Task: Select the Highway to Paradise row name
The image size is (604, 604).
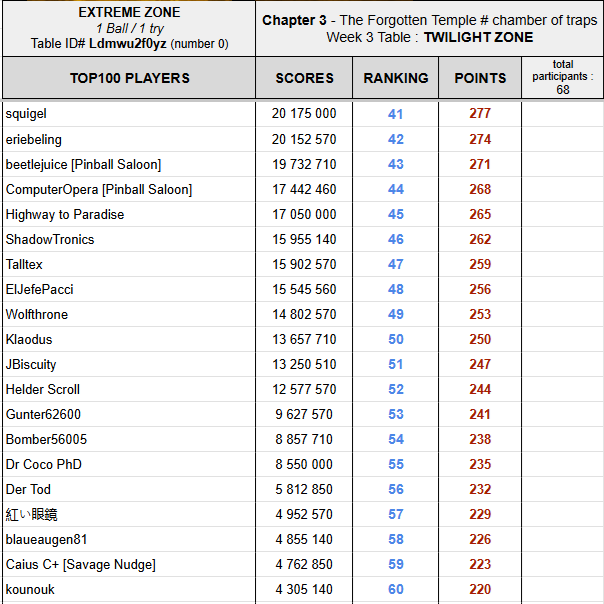Action: coord(65,214)
